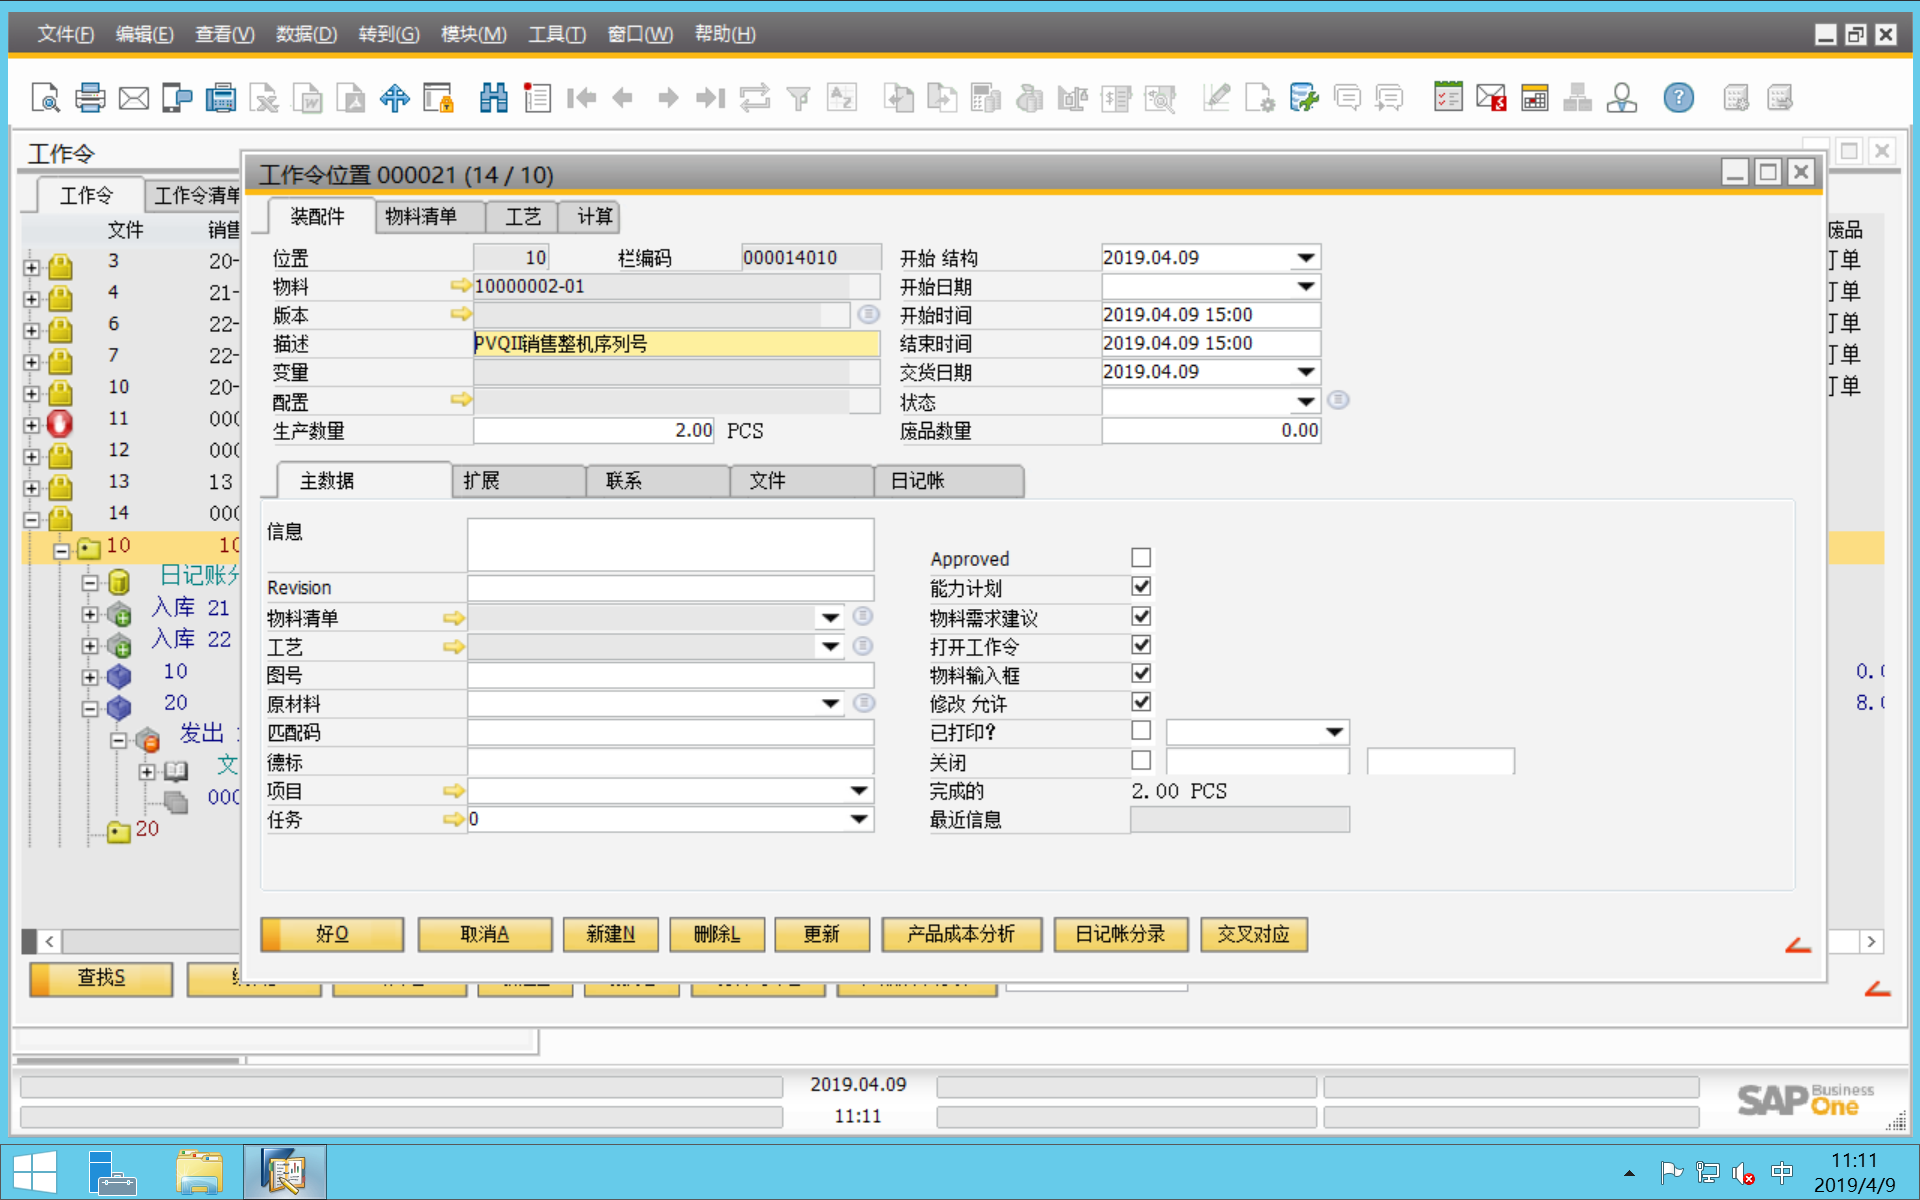Click the 生产数量 input field
Image resolution: width=1920 pixels, height=1200 pixels.
(594, 431)
